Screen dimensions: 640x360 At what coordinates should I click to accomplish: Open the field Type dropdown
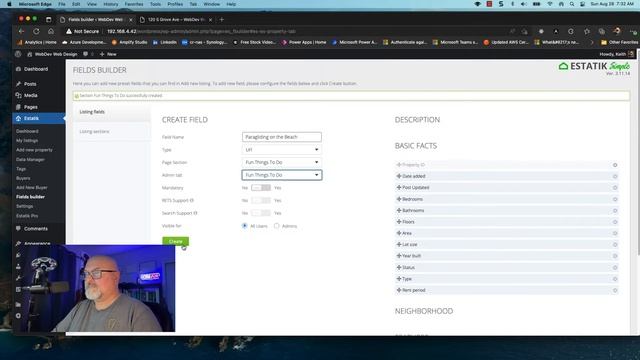tap(282, 150)
